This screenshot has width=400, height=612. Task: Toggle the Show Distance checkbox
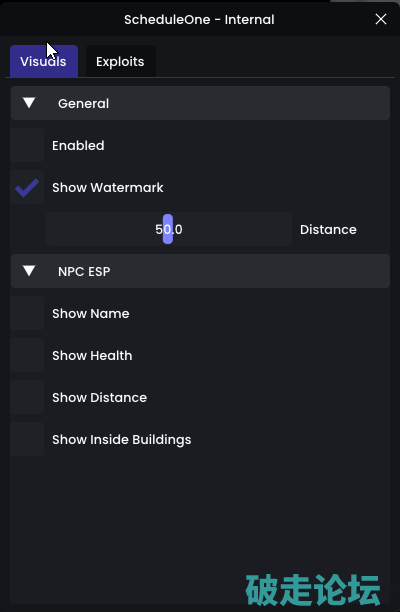click(27, 397)
